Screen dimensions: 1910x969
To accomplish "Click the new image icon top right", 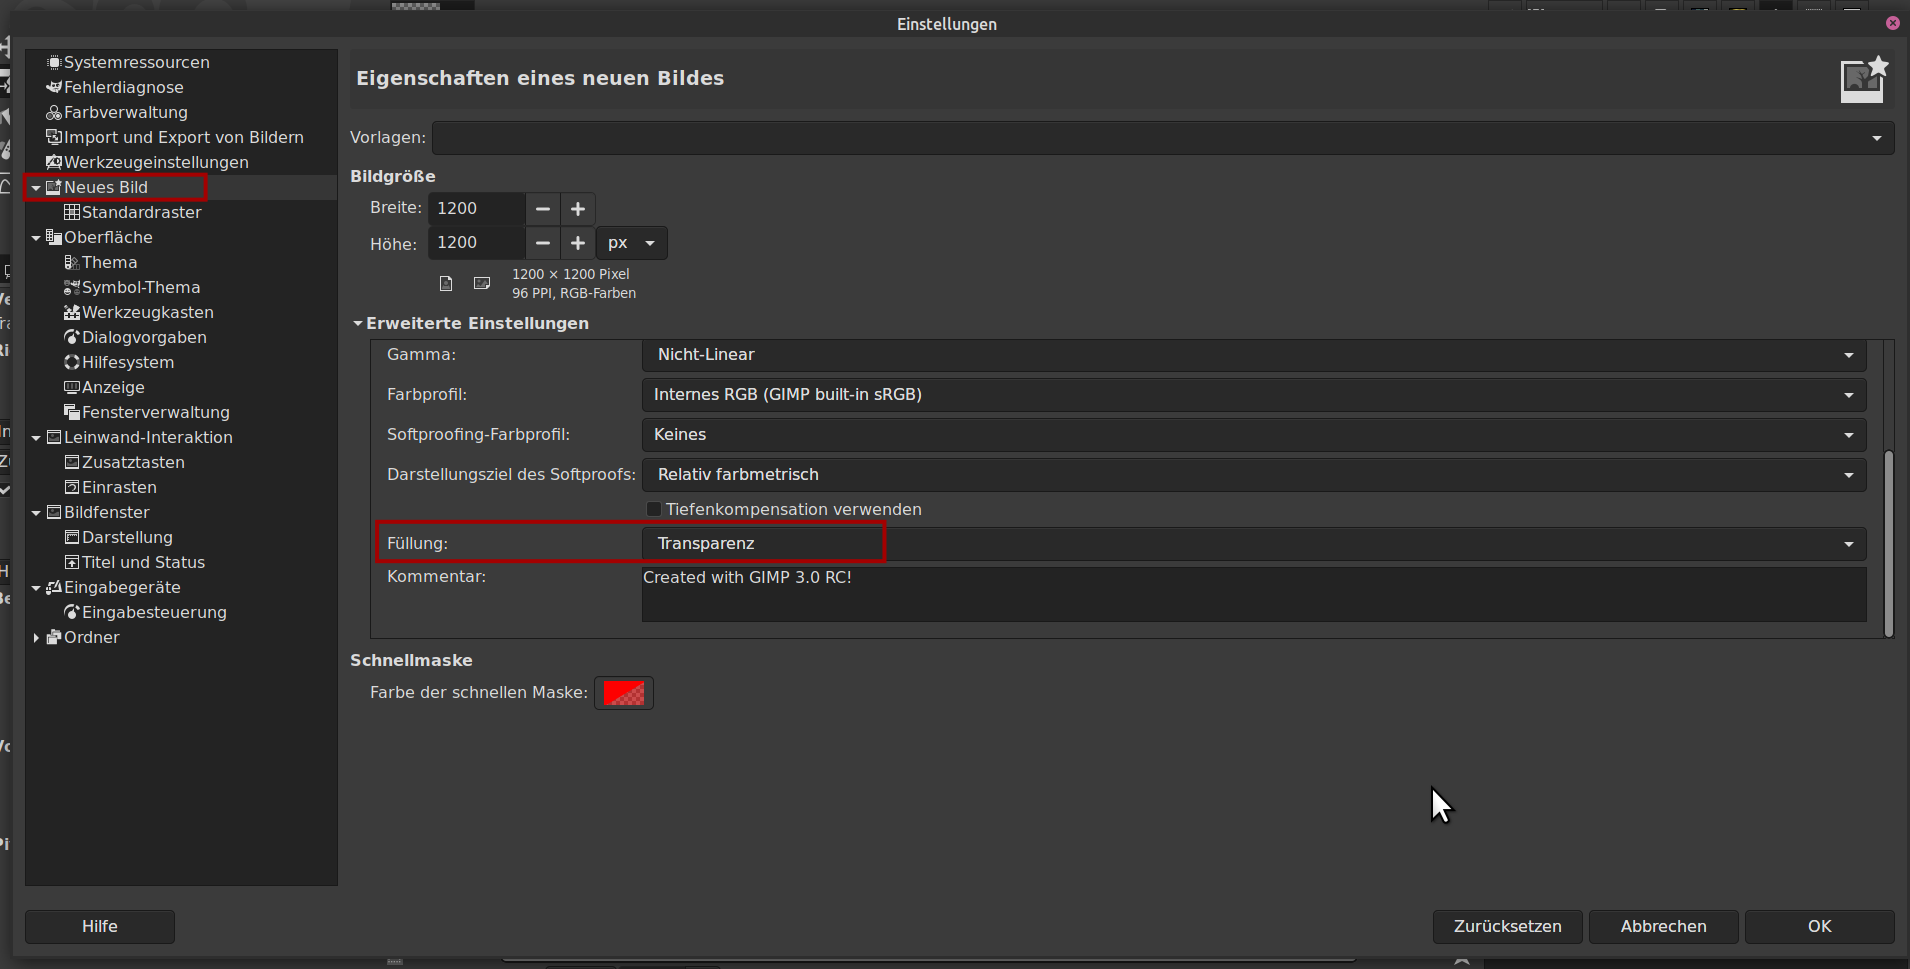I will [1863, 80].
